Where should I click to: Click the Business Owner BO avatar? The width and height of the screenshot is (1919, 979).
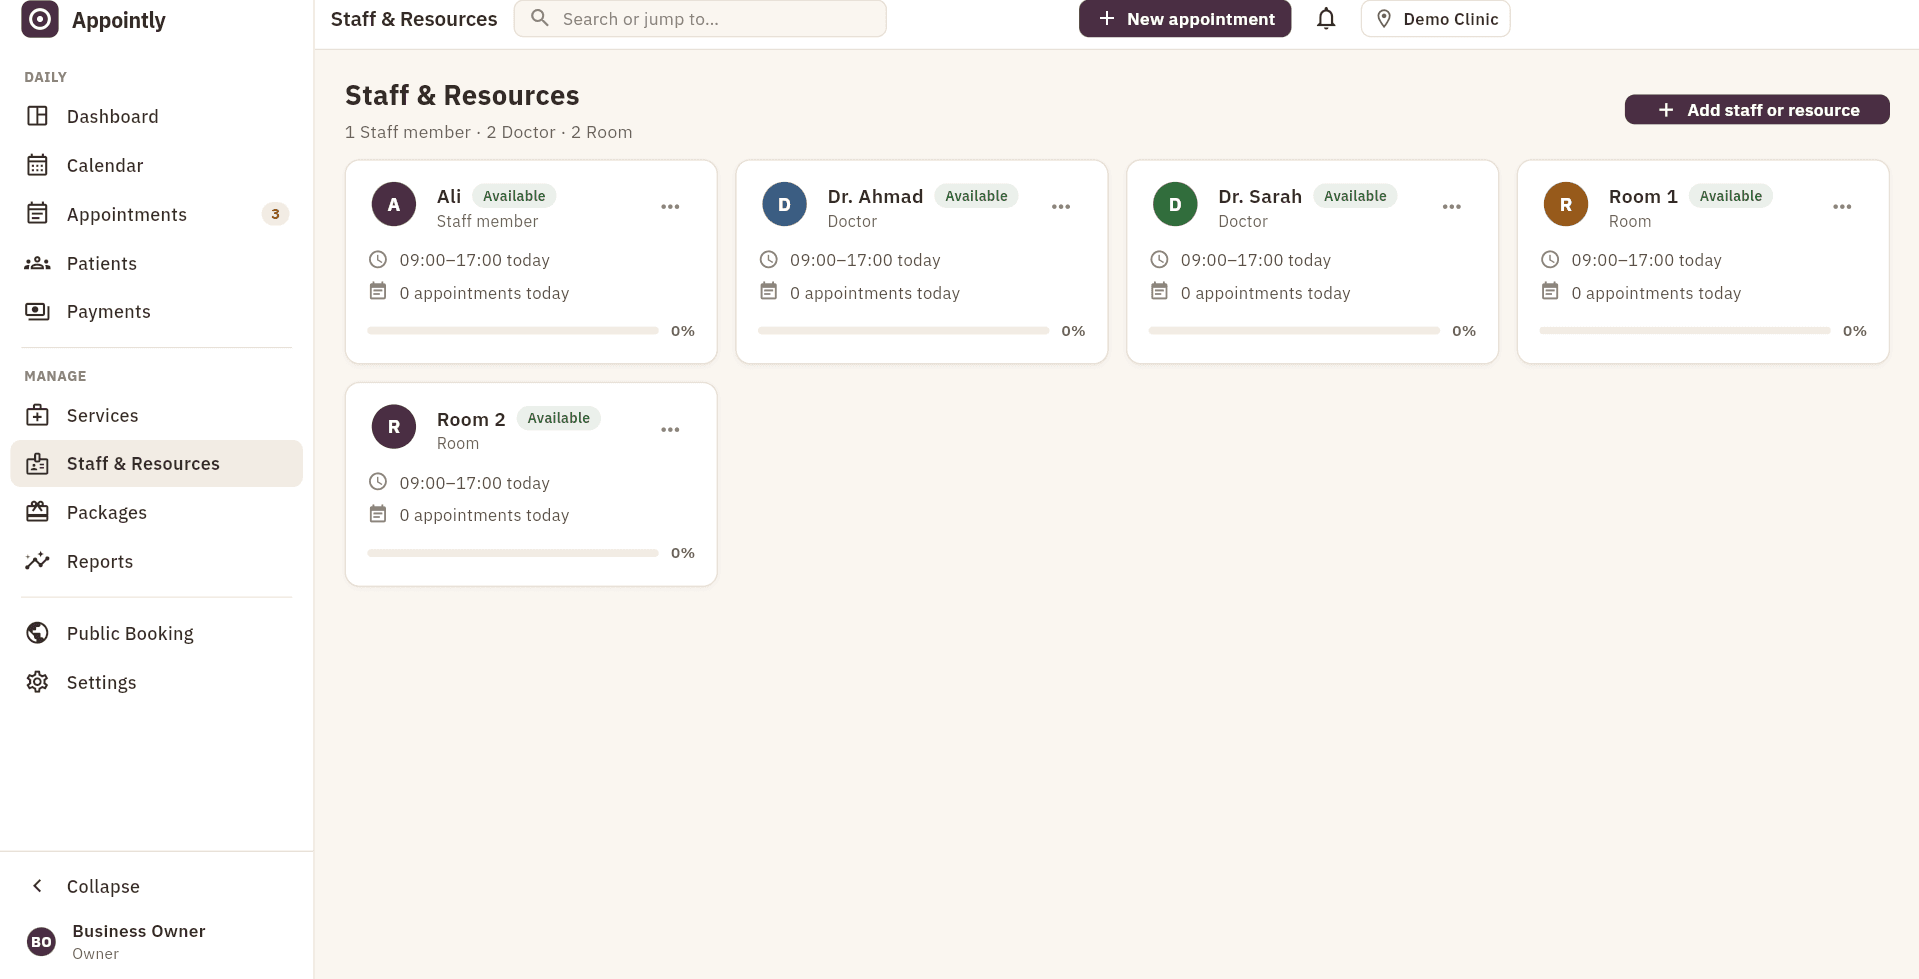pyautogui.click(x=41, y=941)
